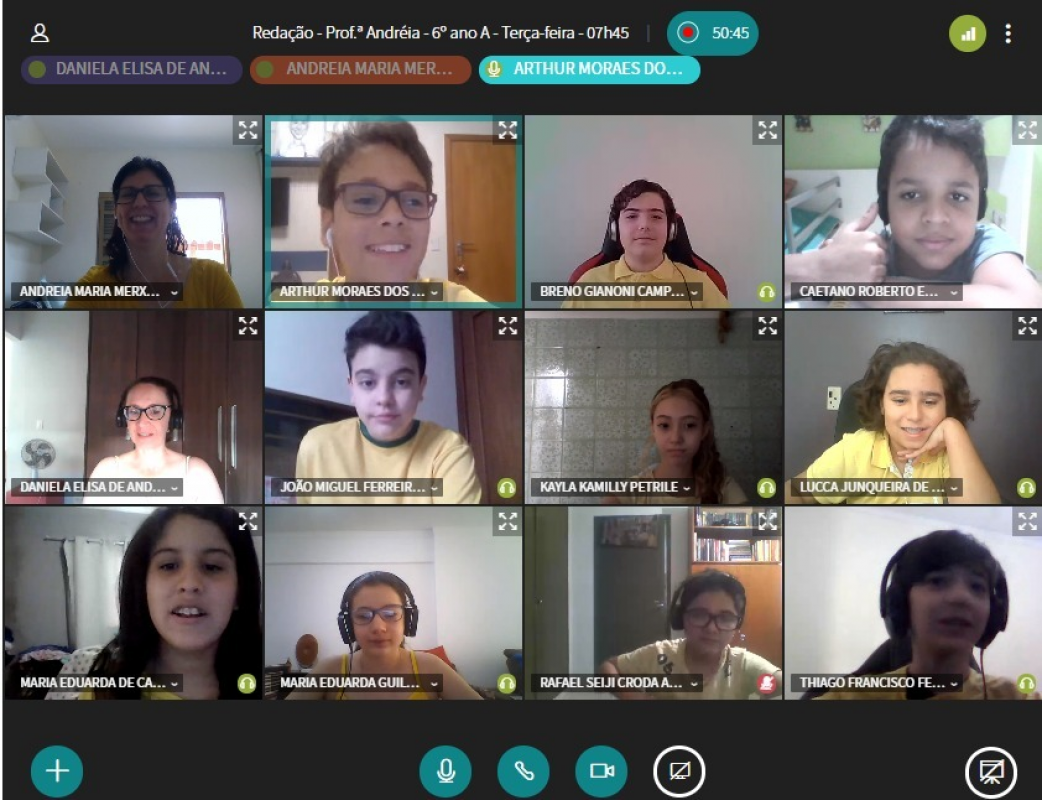Open connection status bars icon
The height and width of the screenshot is (800, 1042).
tap(968, 33)
